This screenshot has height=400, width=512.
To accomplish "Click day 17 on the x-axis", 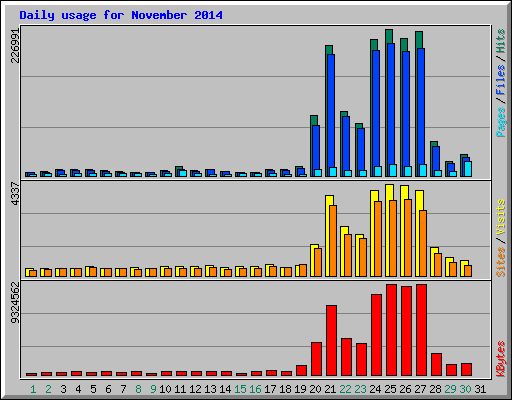I will click(x=270, y=389).
